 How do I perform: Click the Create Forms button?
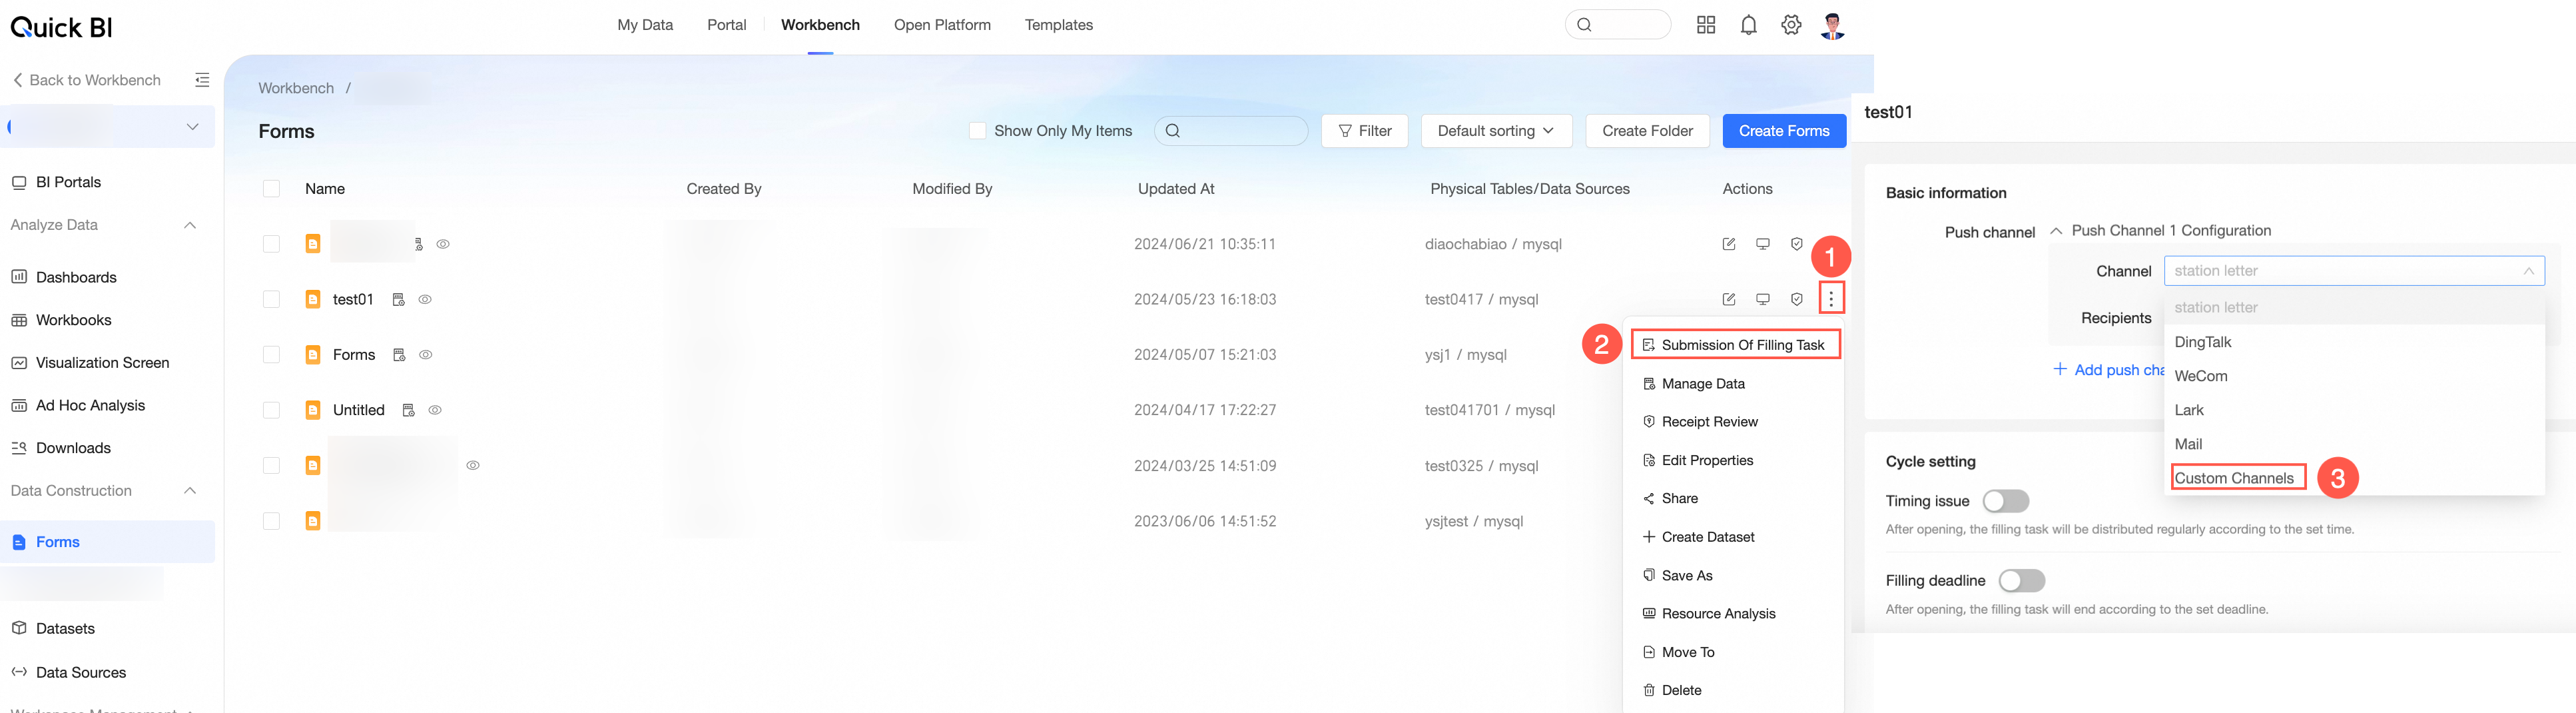(x=1784, y=131)
